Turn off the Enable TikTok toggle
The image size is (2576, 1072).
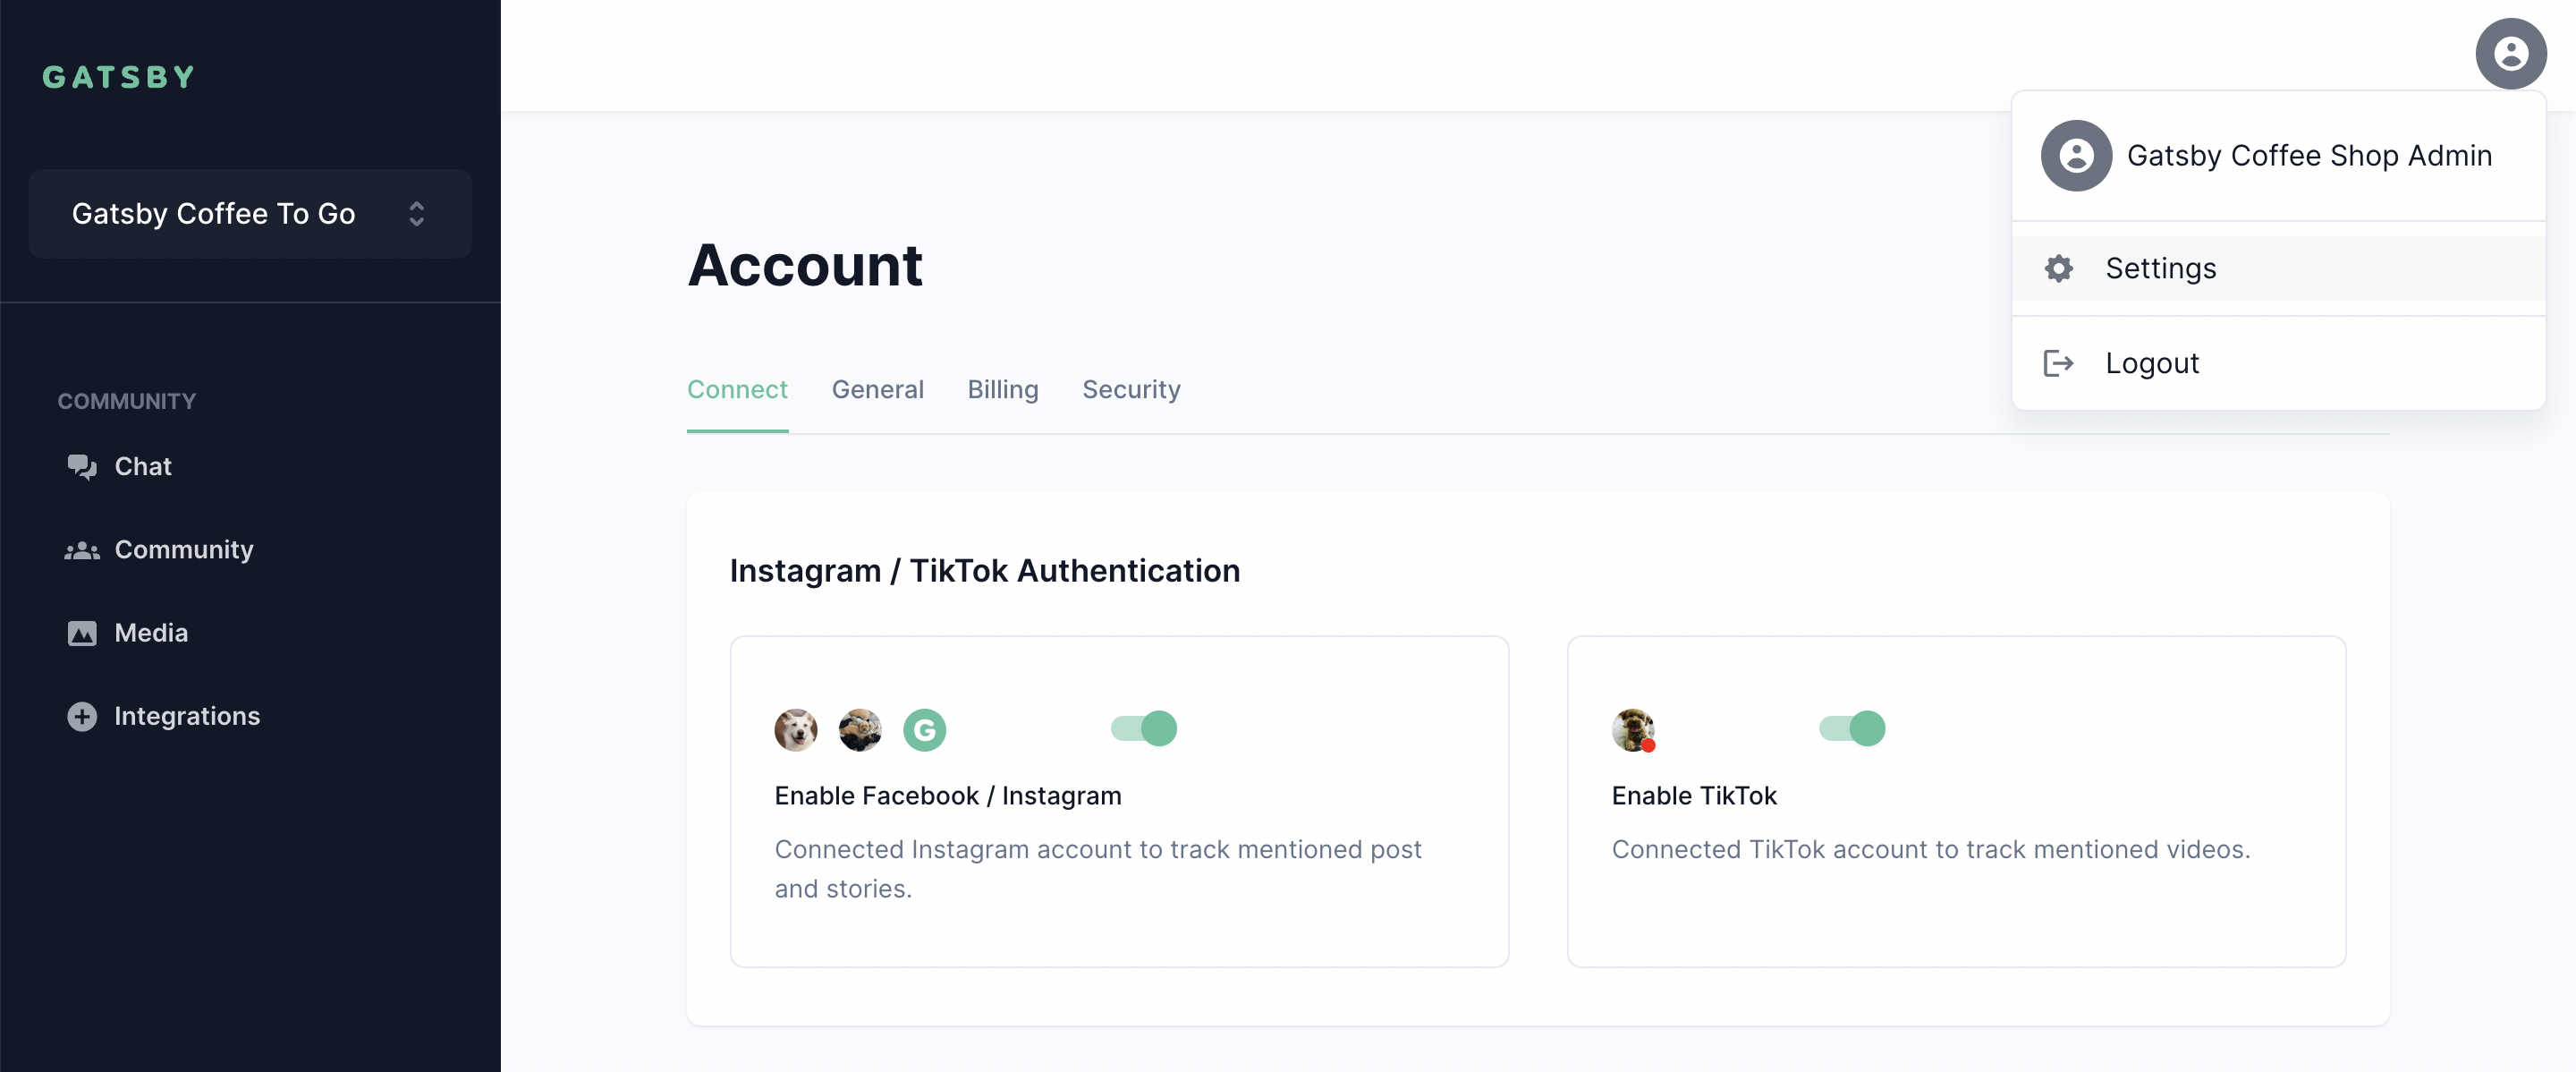pyautogui.click(x=1852, y=728)
